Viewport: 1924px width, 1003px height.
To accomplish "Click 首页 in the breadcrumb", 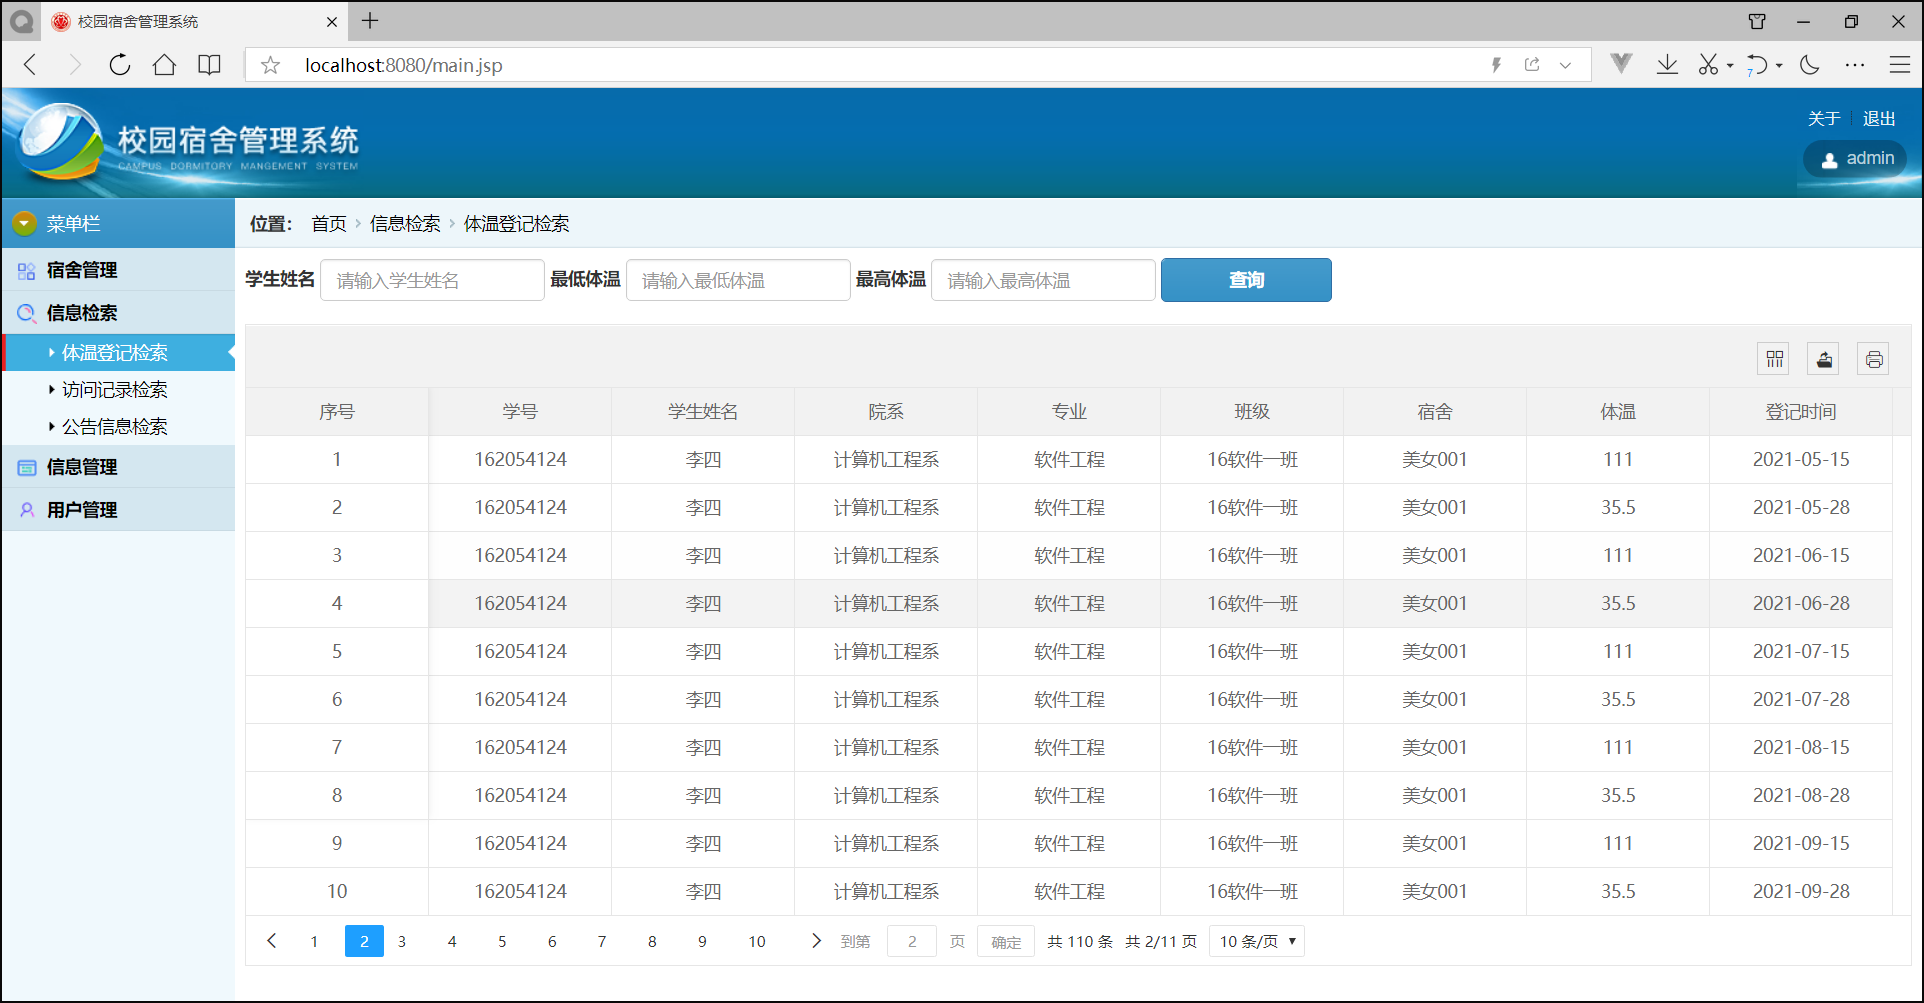I will [329, 224].
